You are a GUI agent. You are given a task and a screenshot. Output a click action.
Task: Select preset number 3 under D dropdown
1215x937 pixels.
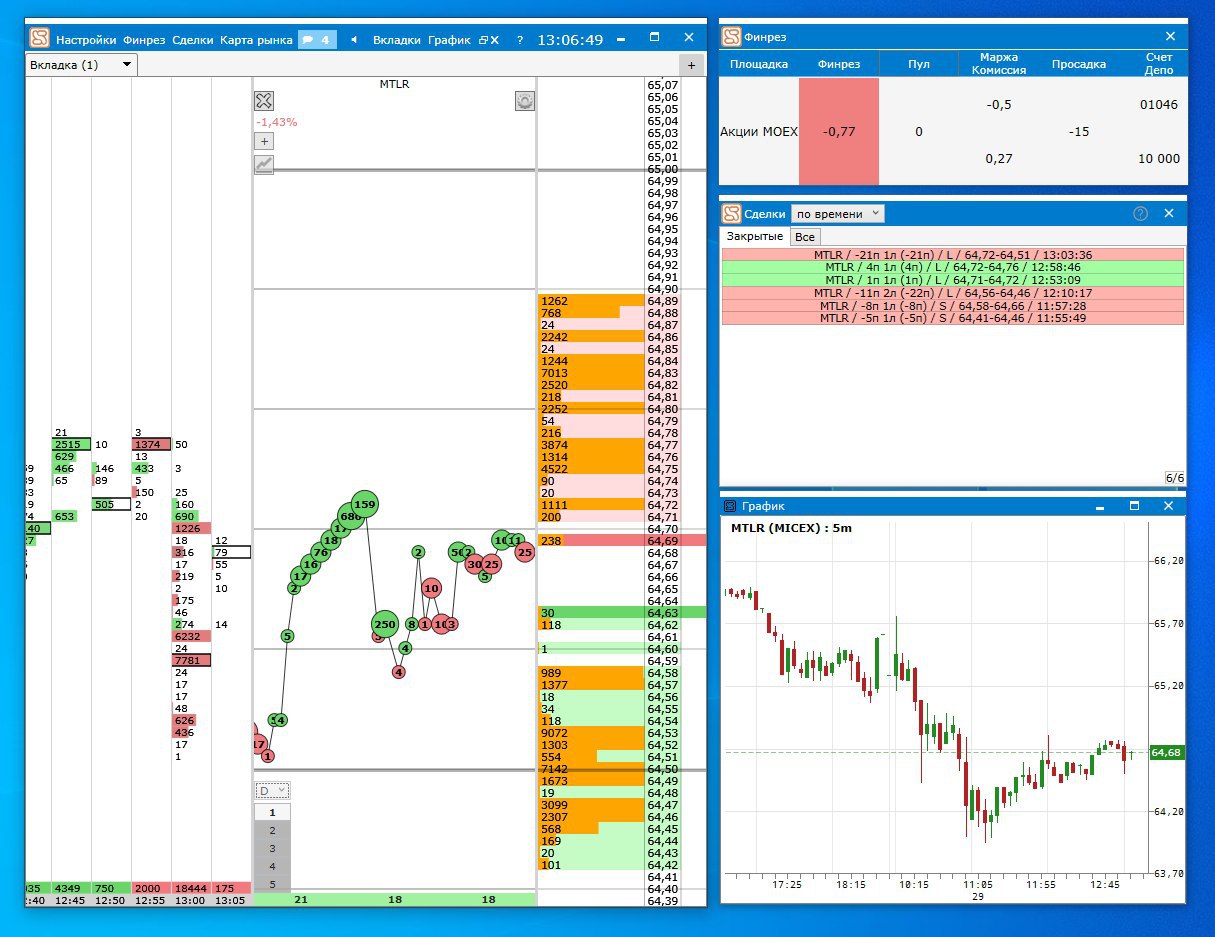pyautogui.click(x=272, y=849)
